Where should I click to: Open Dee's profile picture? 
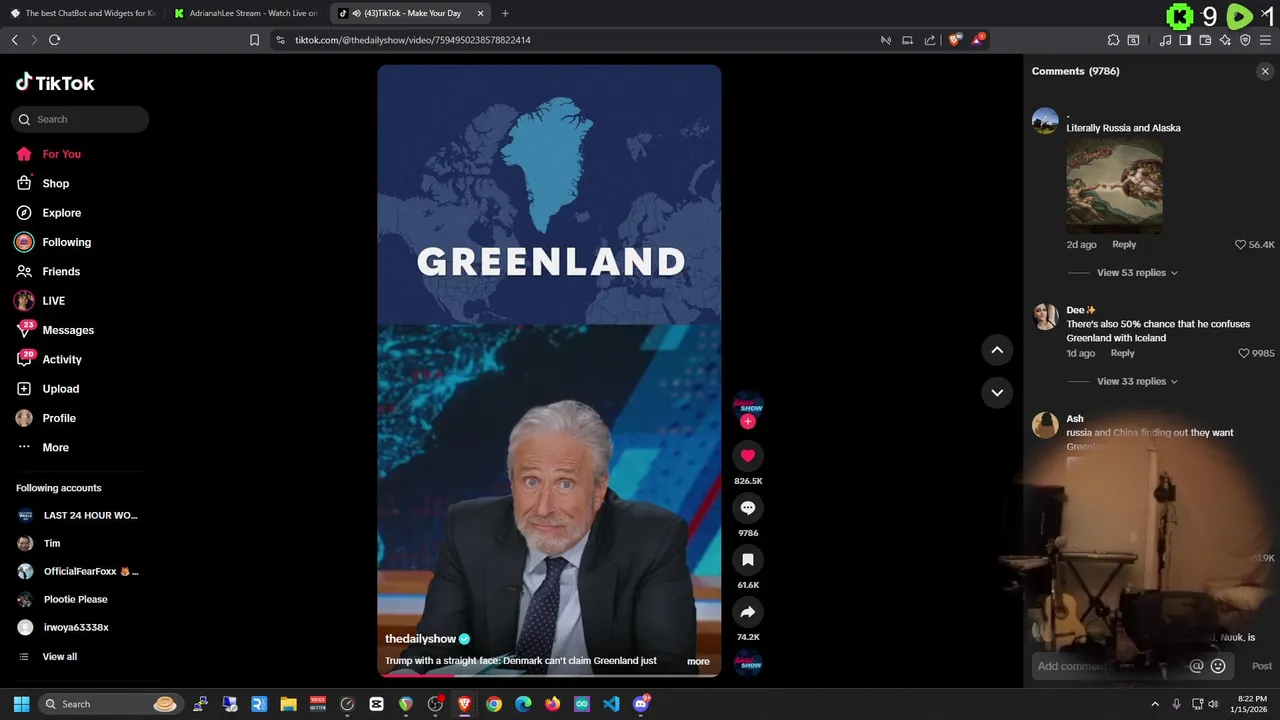tap(1045, 316)
